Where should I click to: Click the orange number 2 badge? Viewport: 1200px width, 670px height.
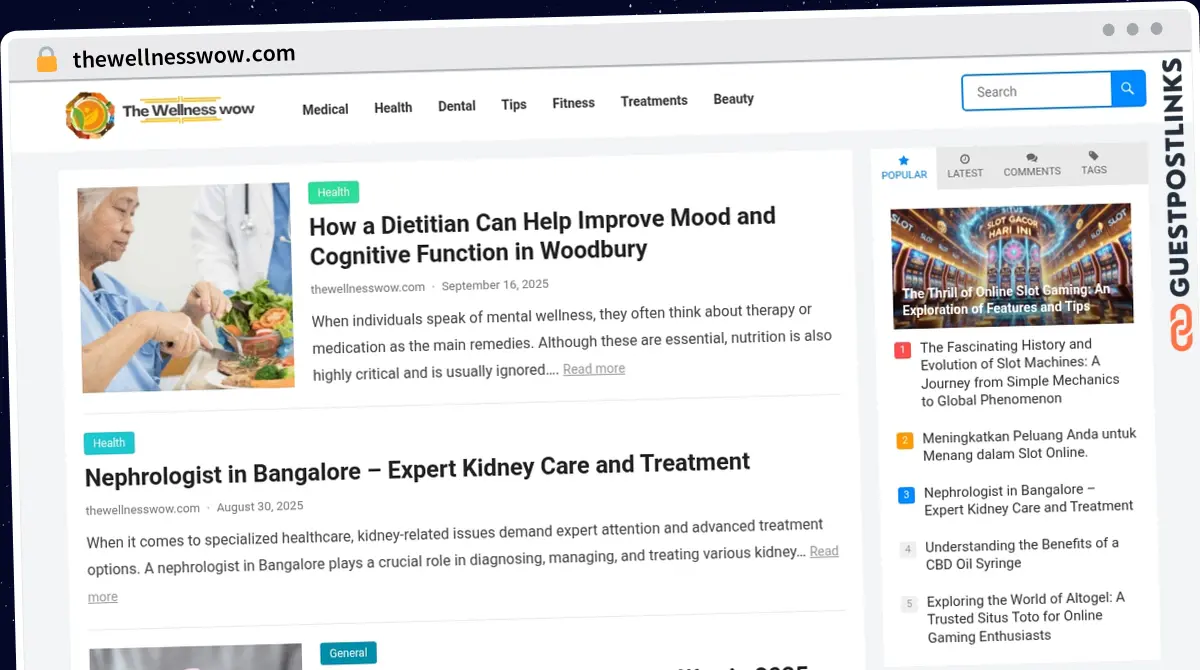click(x=905, y=440)
